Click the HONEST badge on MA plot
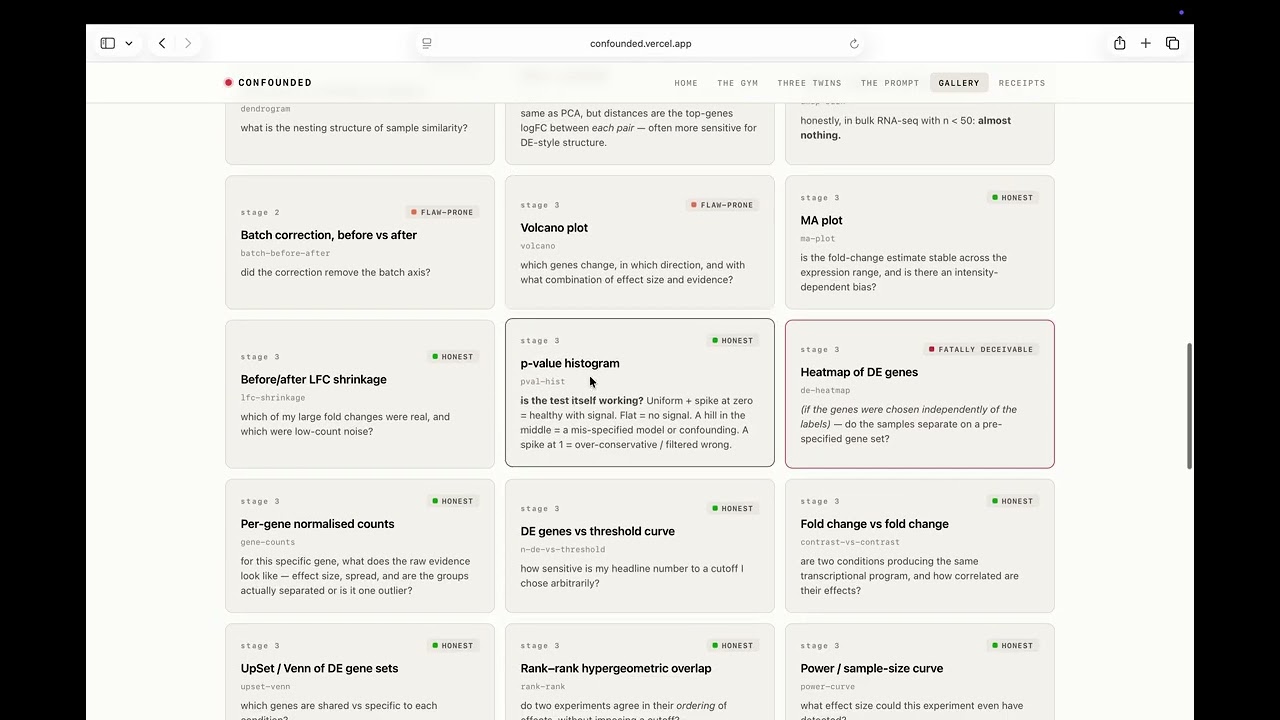This screenshot has height=720, width=1280. coord(1013,197)
